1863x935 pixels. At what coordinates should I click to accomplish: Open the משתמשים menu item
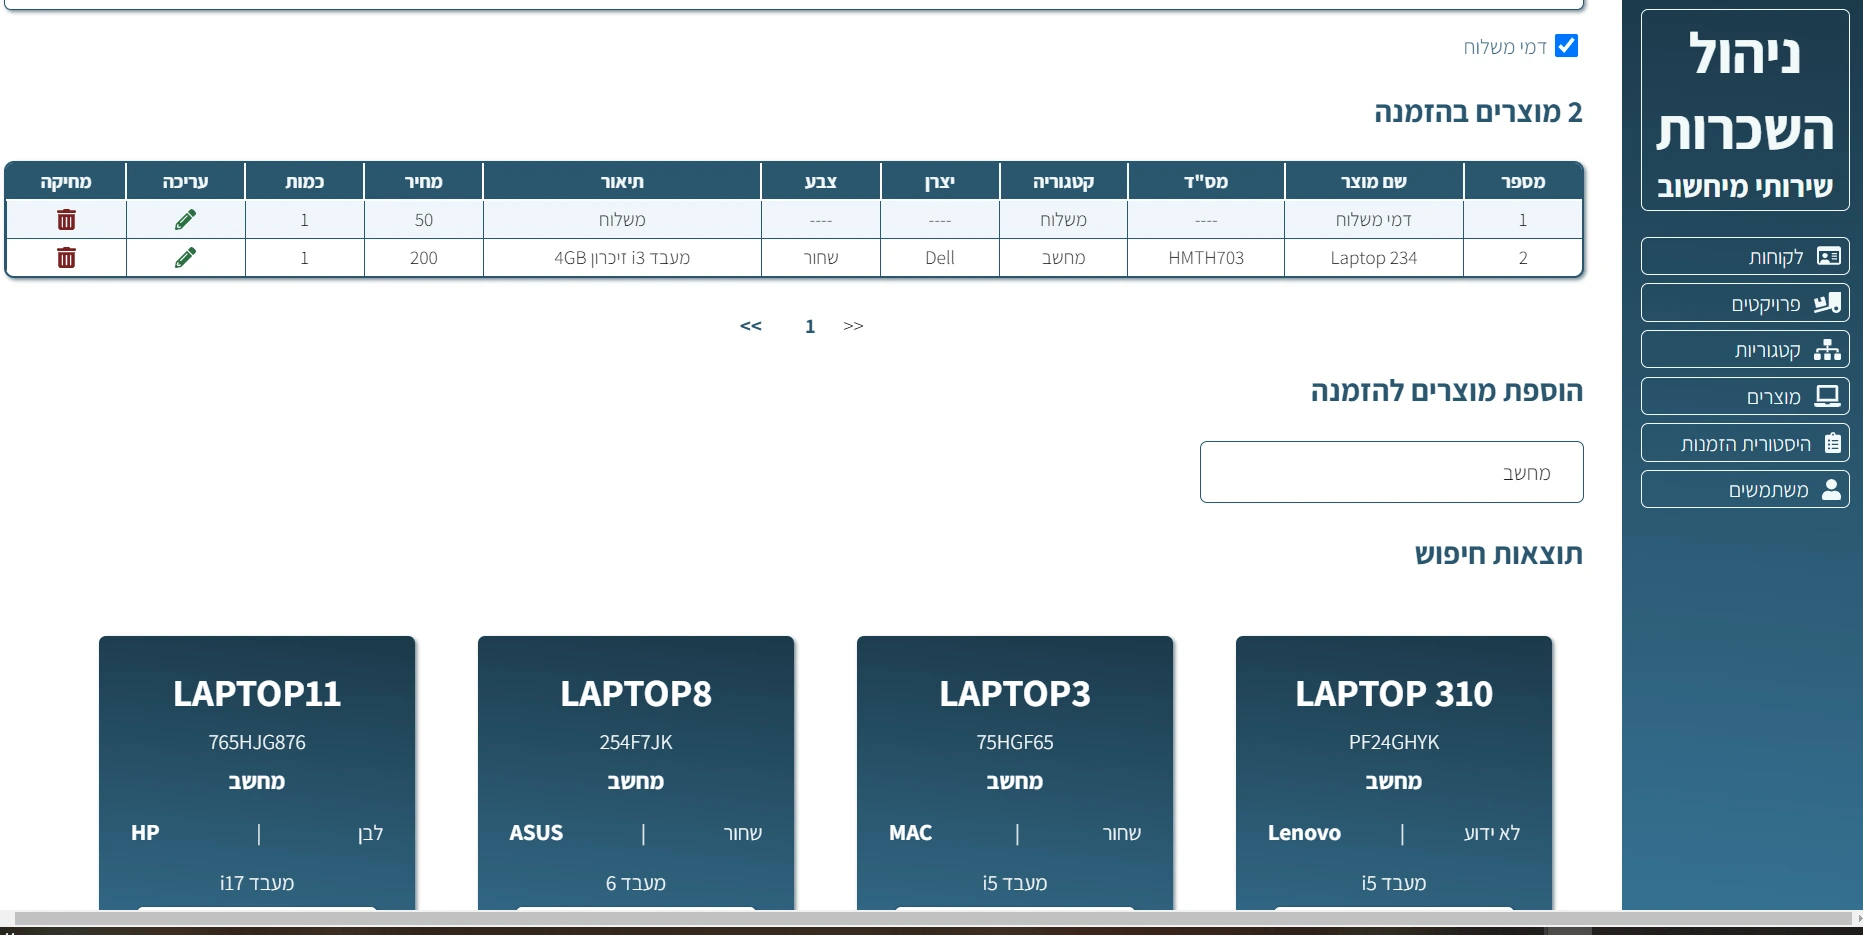(x=1767, y=490)
